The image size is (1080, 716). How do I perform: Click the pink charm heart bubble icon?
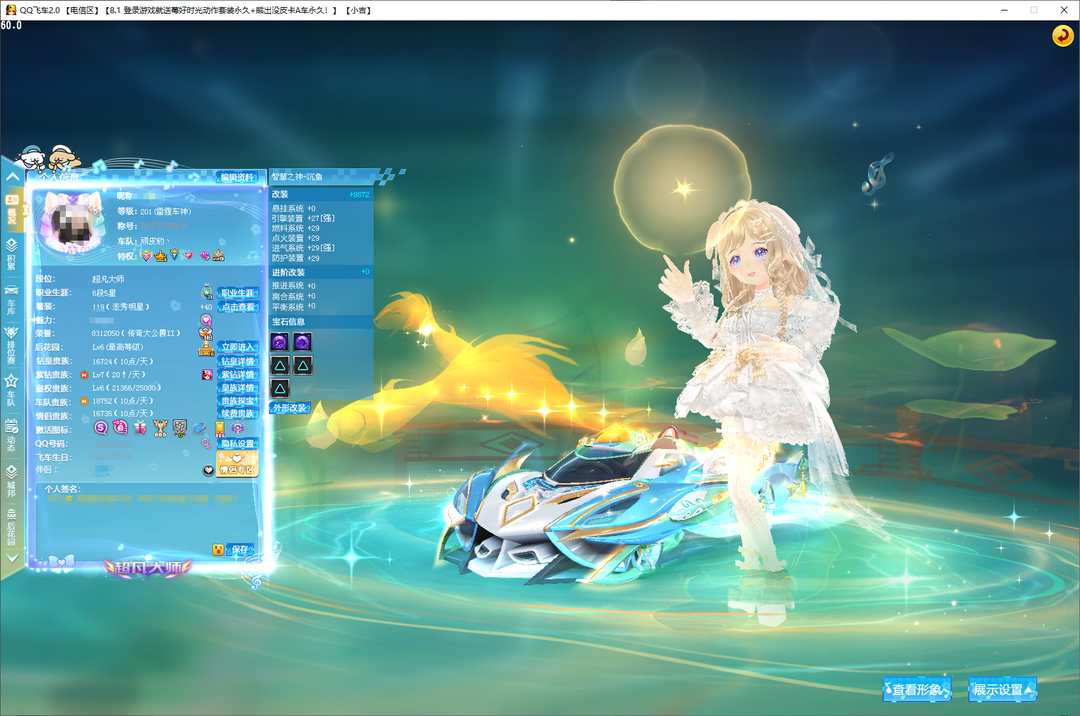click(x=206, y=320)
